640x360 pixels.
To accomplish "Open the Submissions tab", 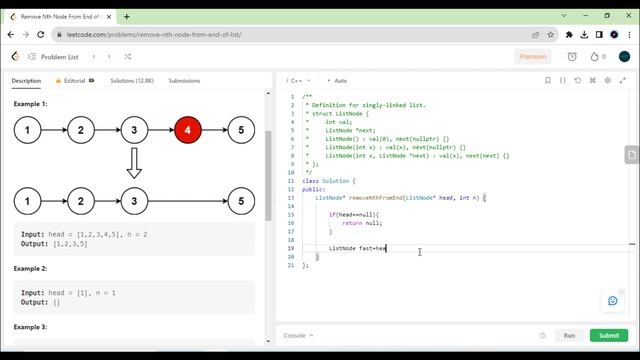I will click(184, 81).
